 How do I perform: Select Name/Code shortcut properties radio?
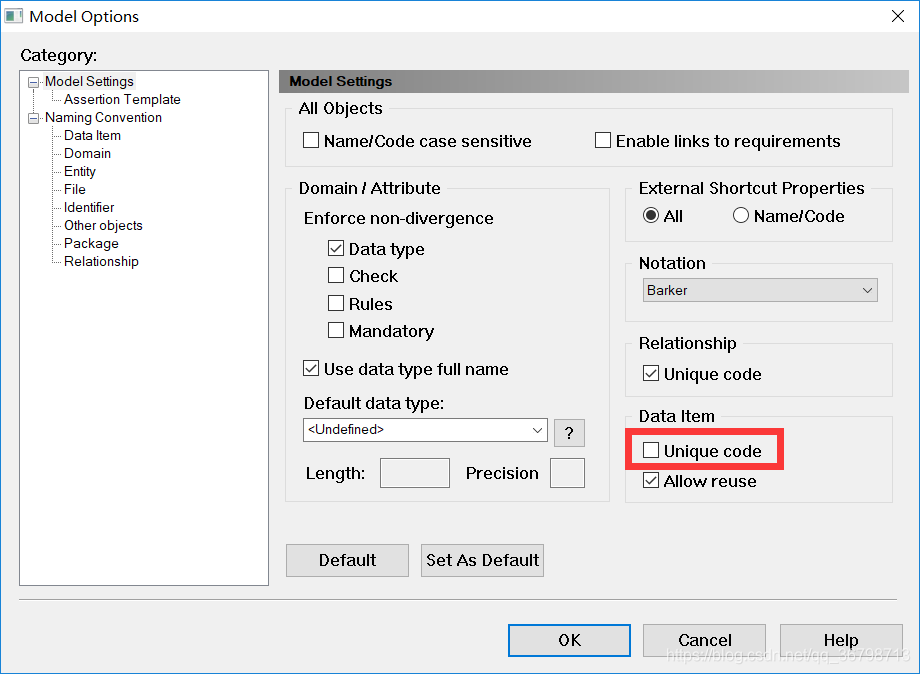coord(740,216)
